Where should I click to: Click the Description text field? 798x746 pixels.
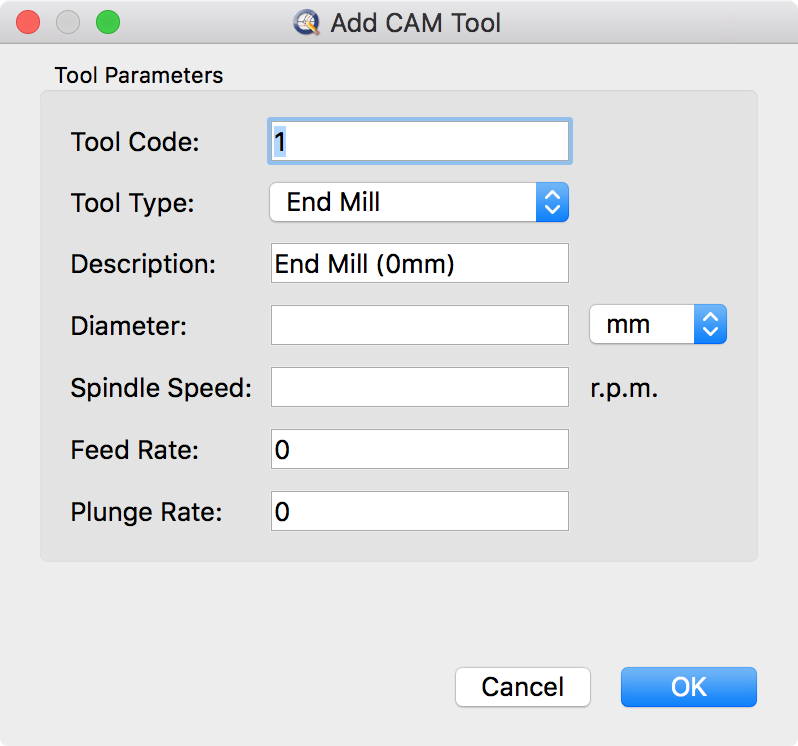tap(420, 264)
